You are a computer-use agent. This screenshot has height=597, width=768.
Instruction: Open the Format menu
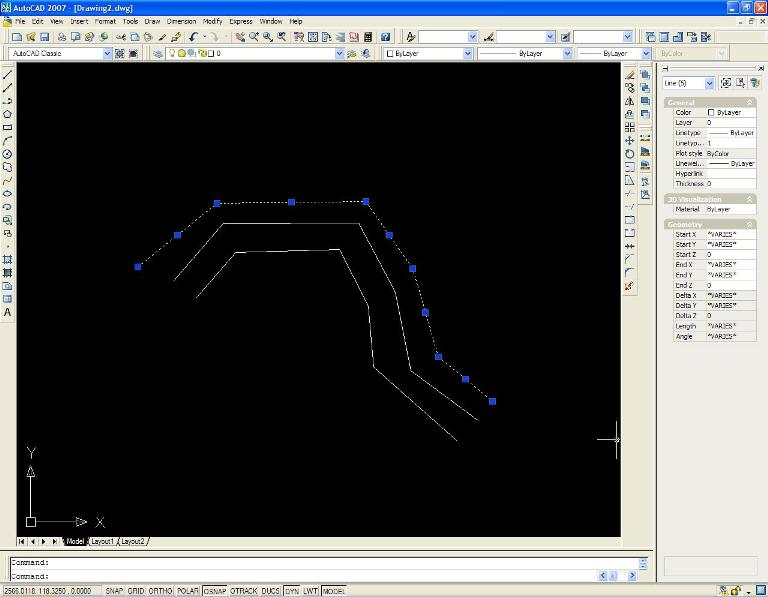(x=105, y=22)
